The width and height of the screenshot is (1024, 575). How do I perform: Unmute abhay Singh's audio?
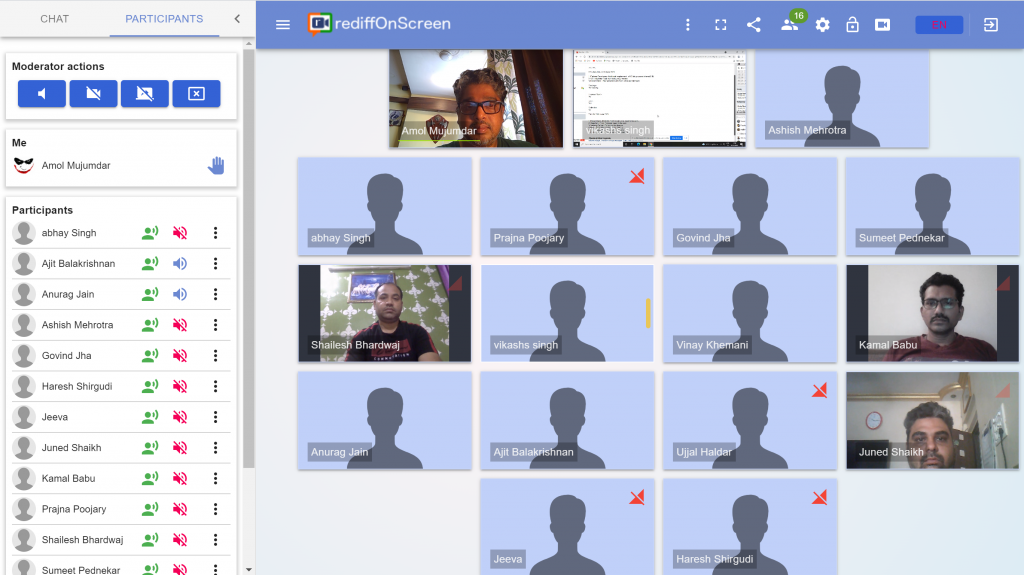(x=180, y=233)
